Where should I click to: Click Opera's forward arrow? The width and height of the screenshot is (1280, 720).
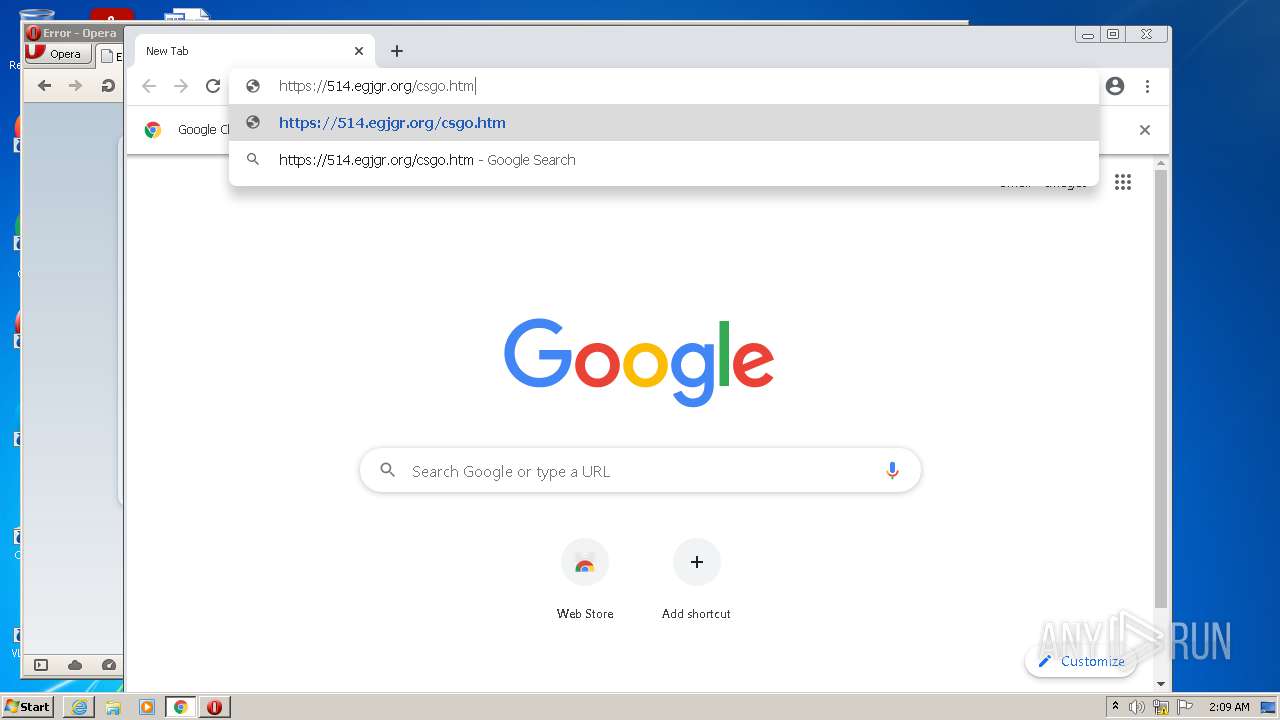click(75, 86)
